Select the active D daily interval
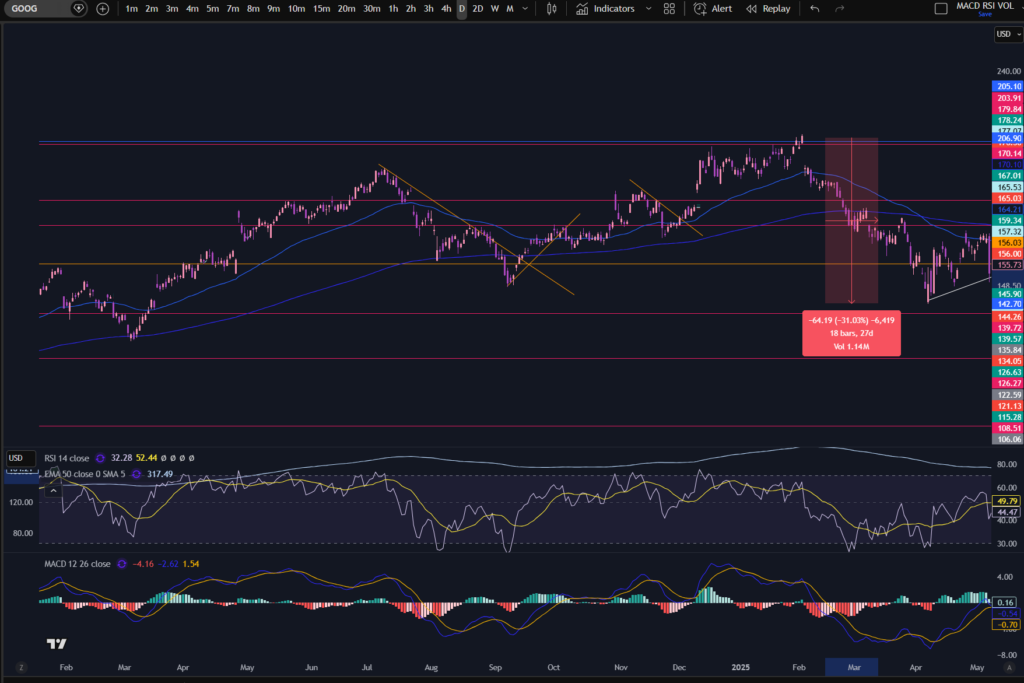The image size is (1024, 683). point(462,8)
